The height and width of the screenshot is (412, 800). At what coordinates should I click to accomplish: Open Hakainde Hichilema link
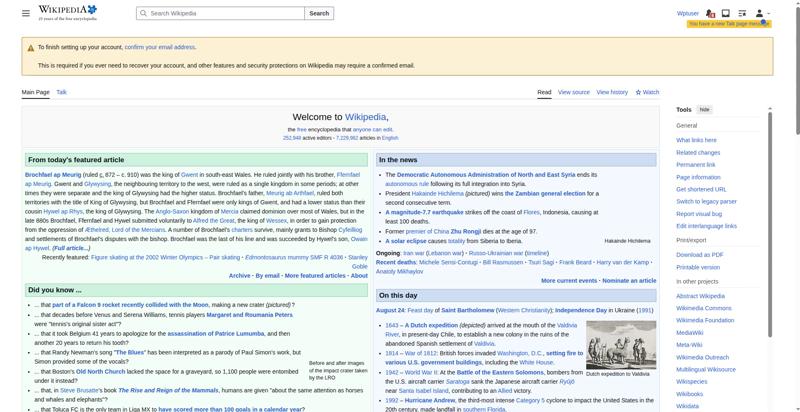tap(438, 194)
